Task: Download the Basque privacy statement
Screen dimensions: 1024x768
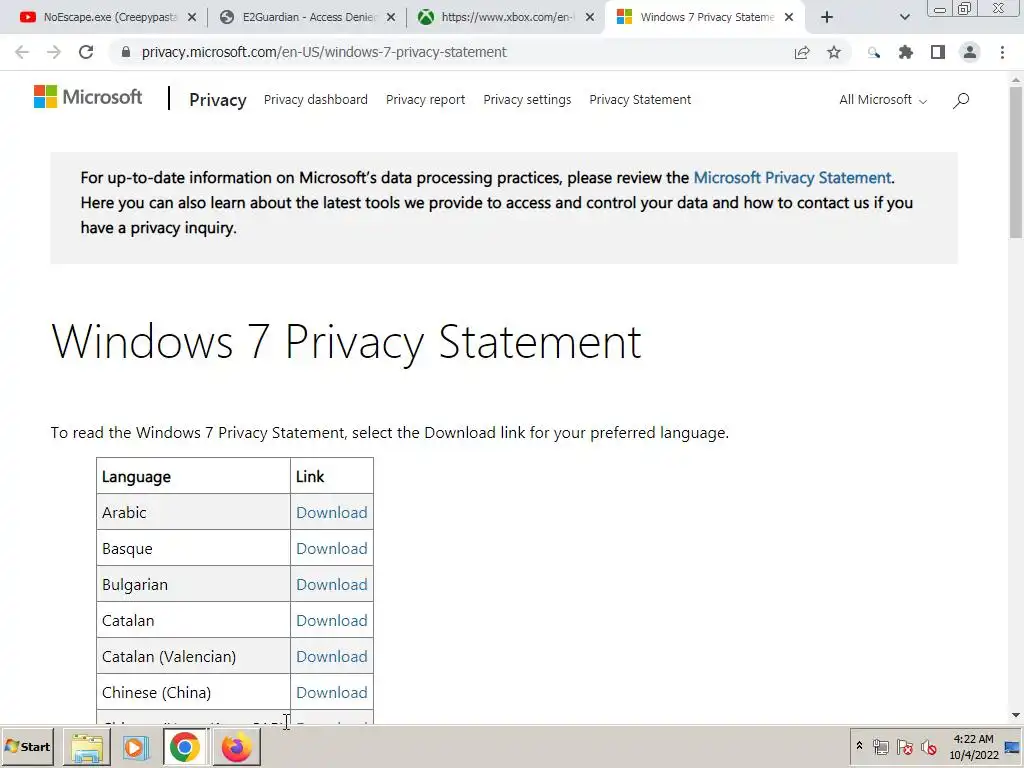Action: click(332, 549)
